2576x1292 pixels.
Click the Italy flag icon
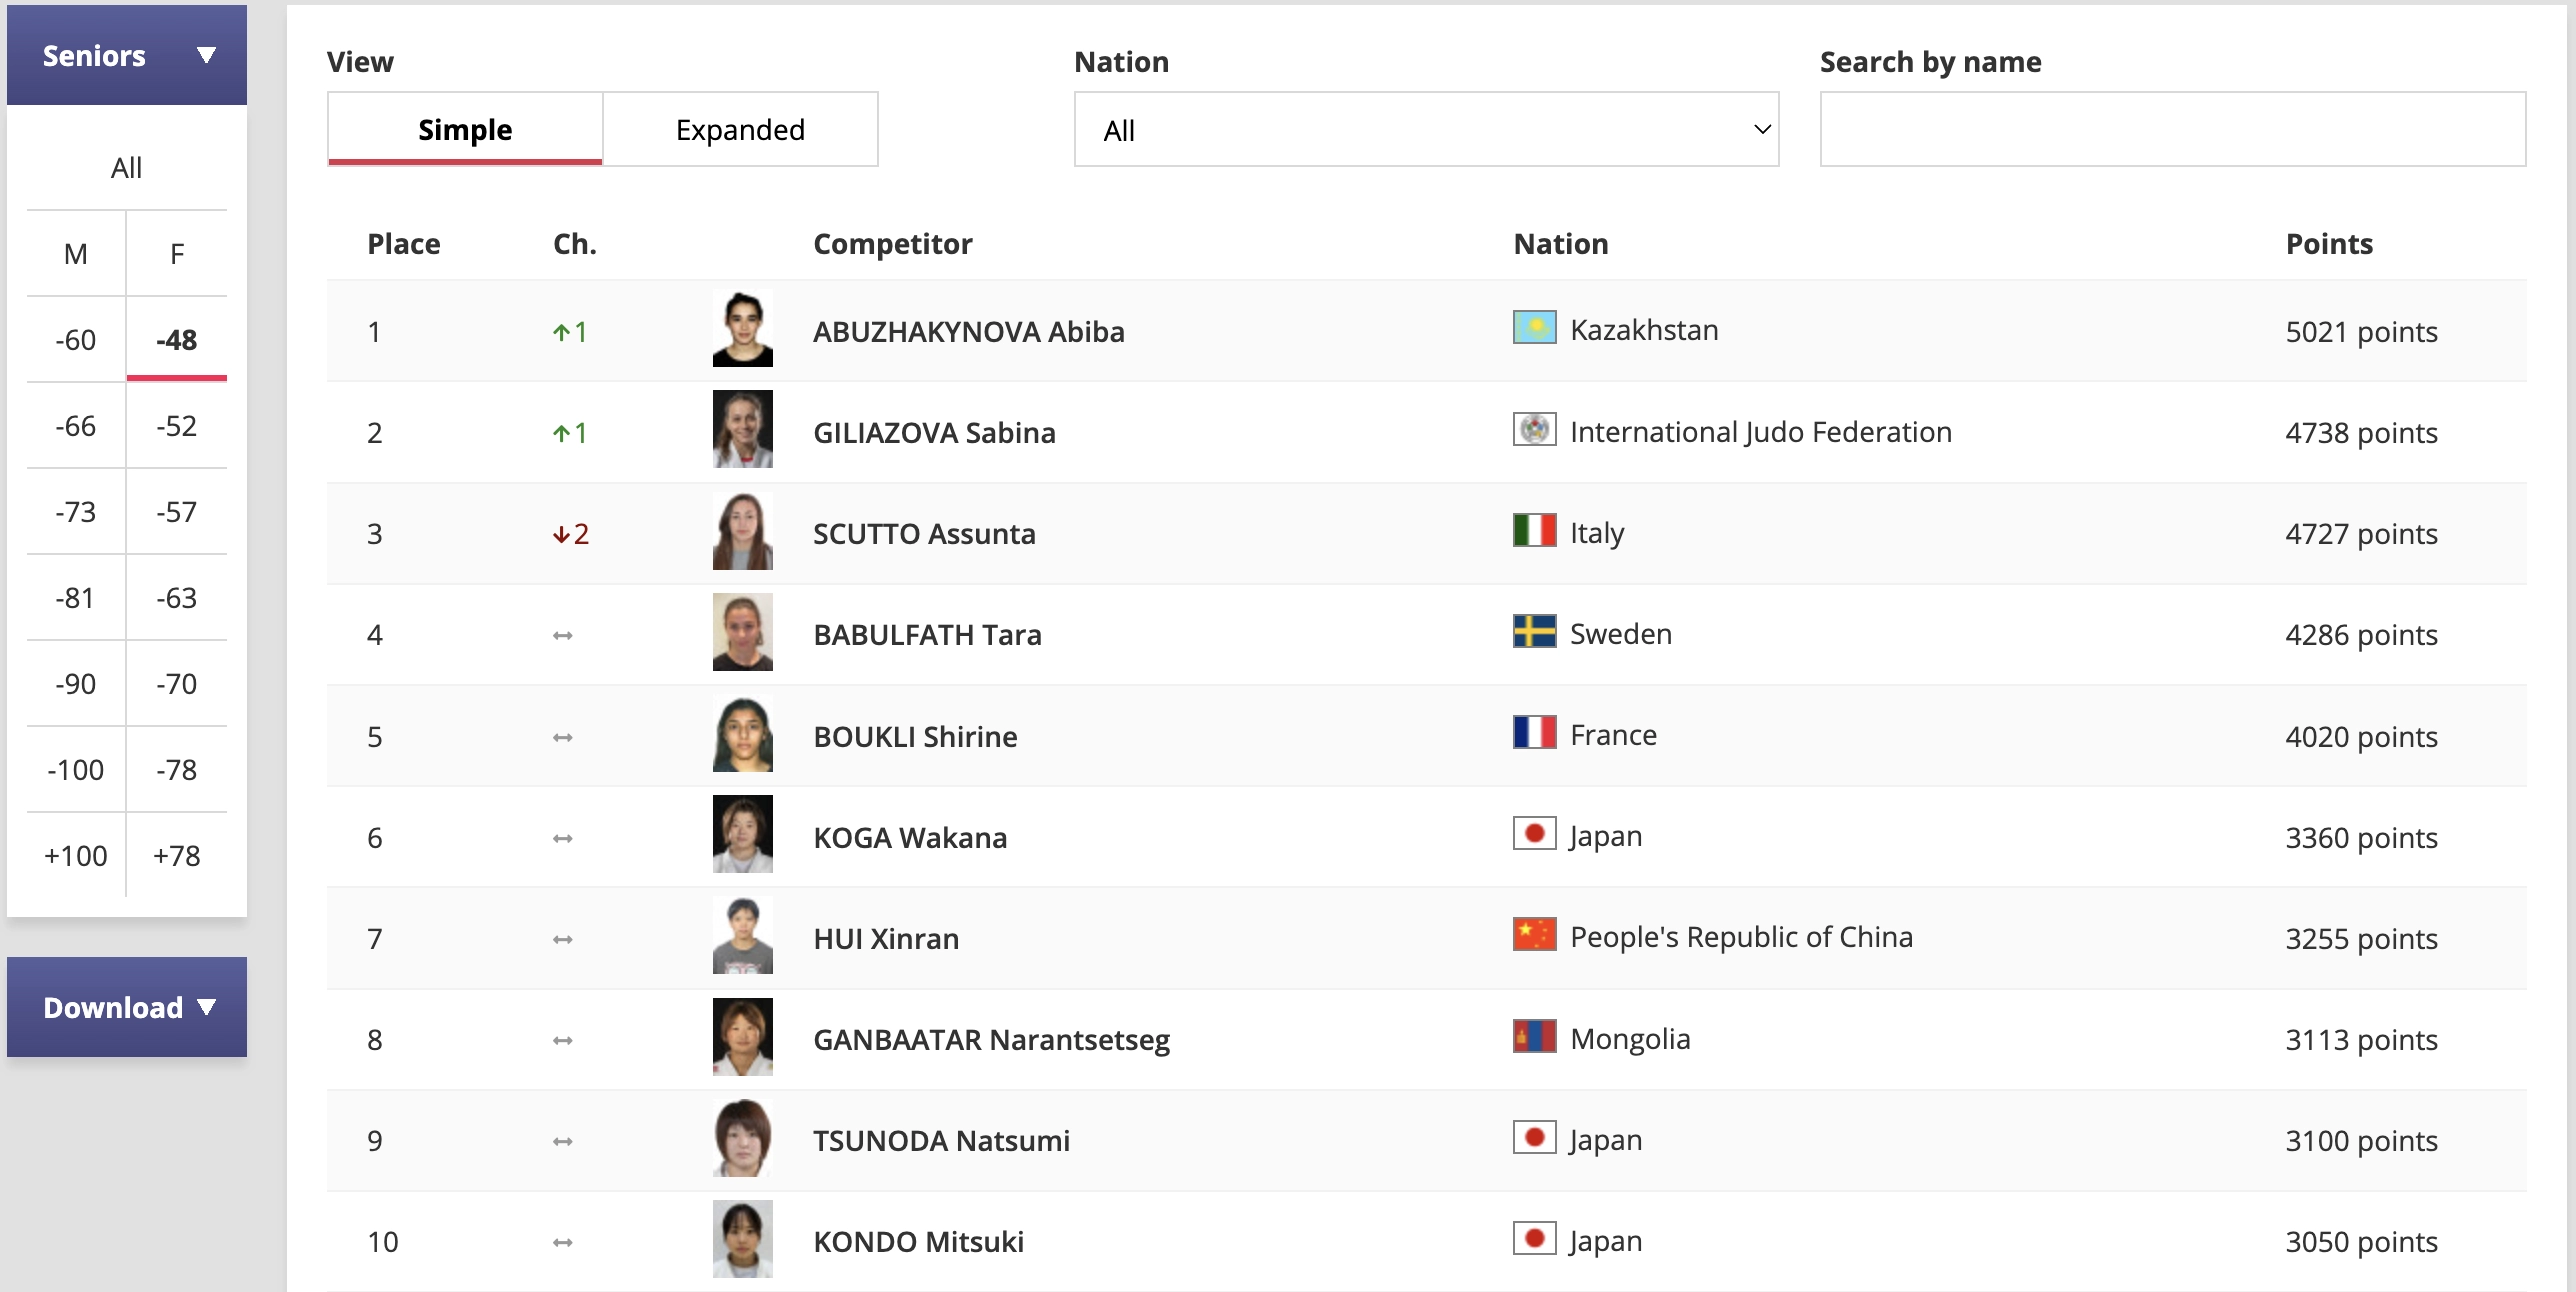point(1534,531)
